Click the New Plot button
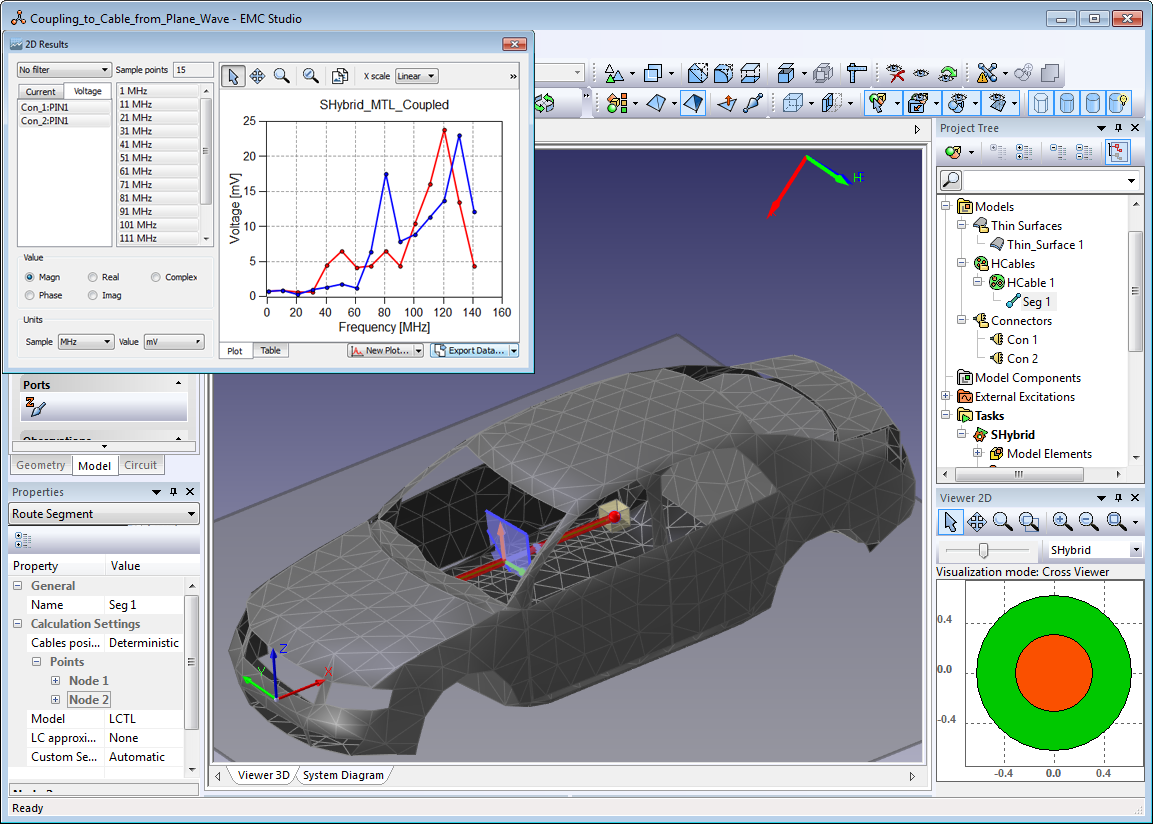This screenshot has width=1153, height=824. pyautogui.click(x=379, y=351)
